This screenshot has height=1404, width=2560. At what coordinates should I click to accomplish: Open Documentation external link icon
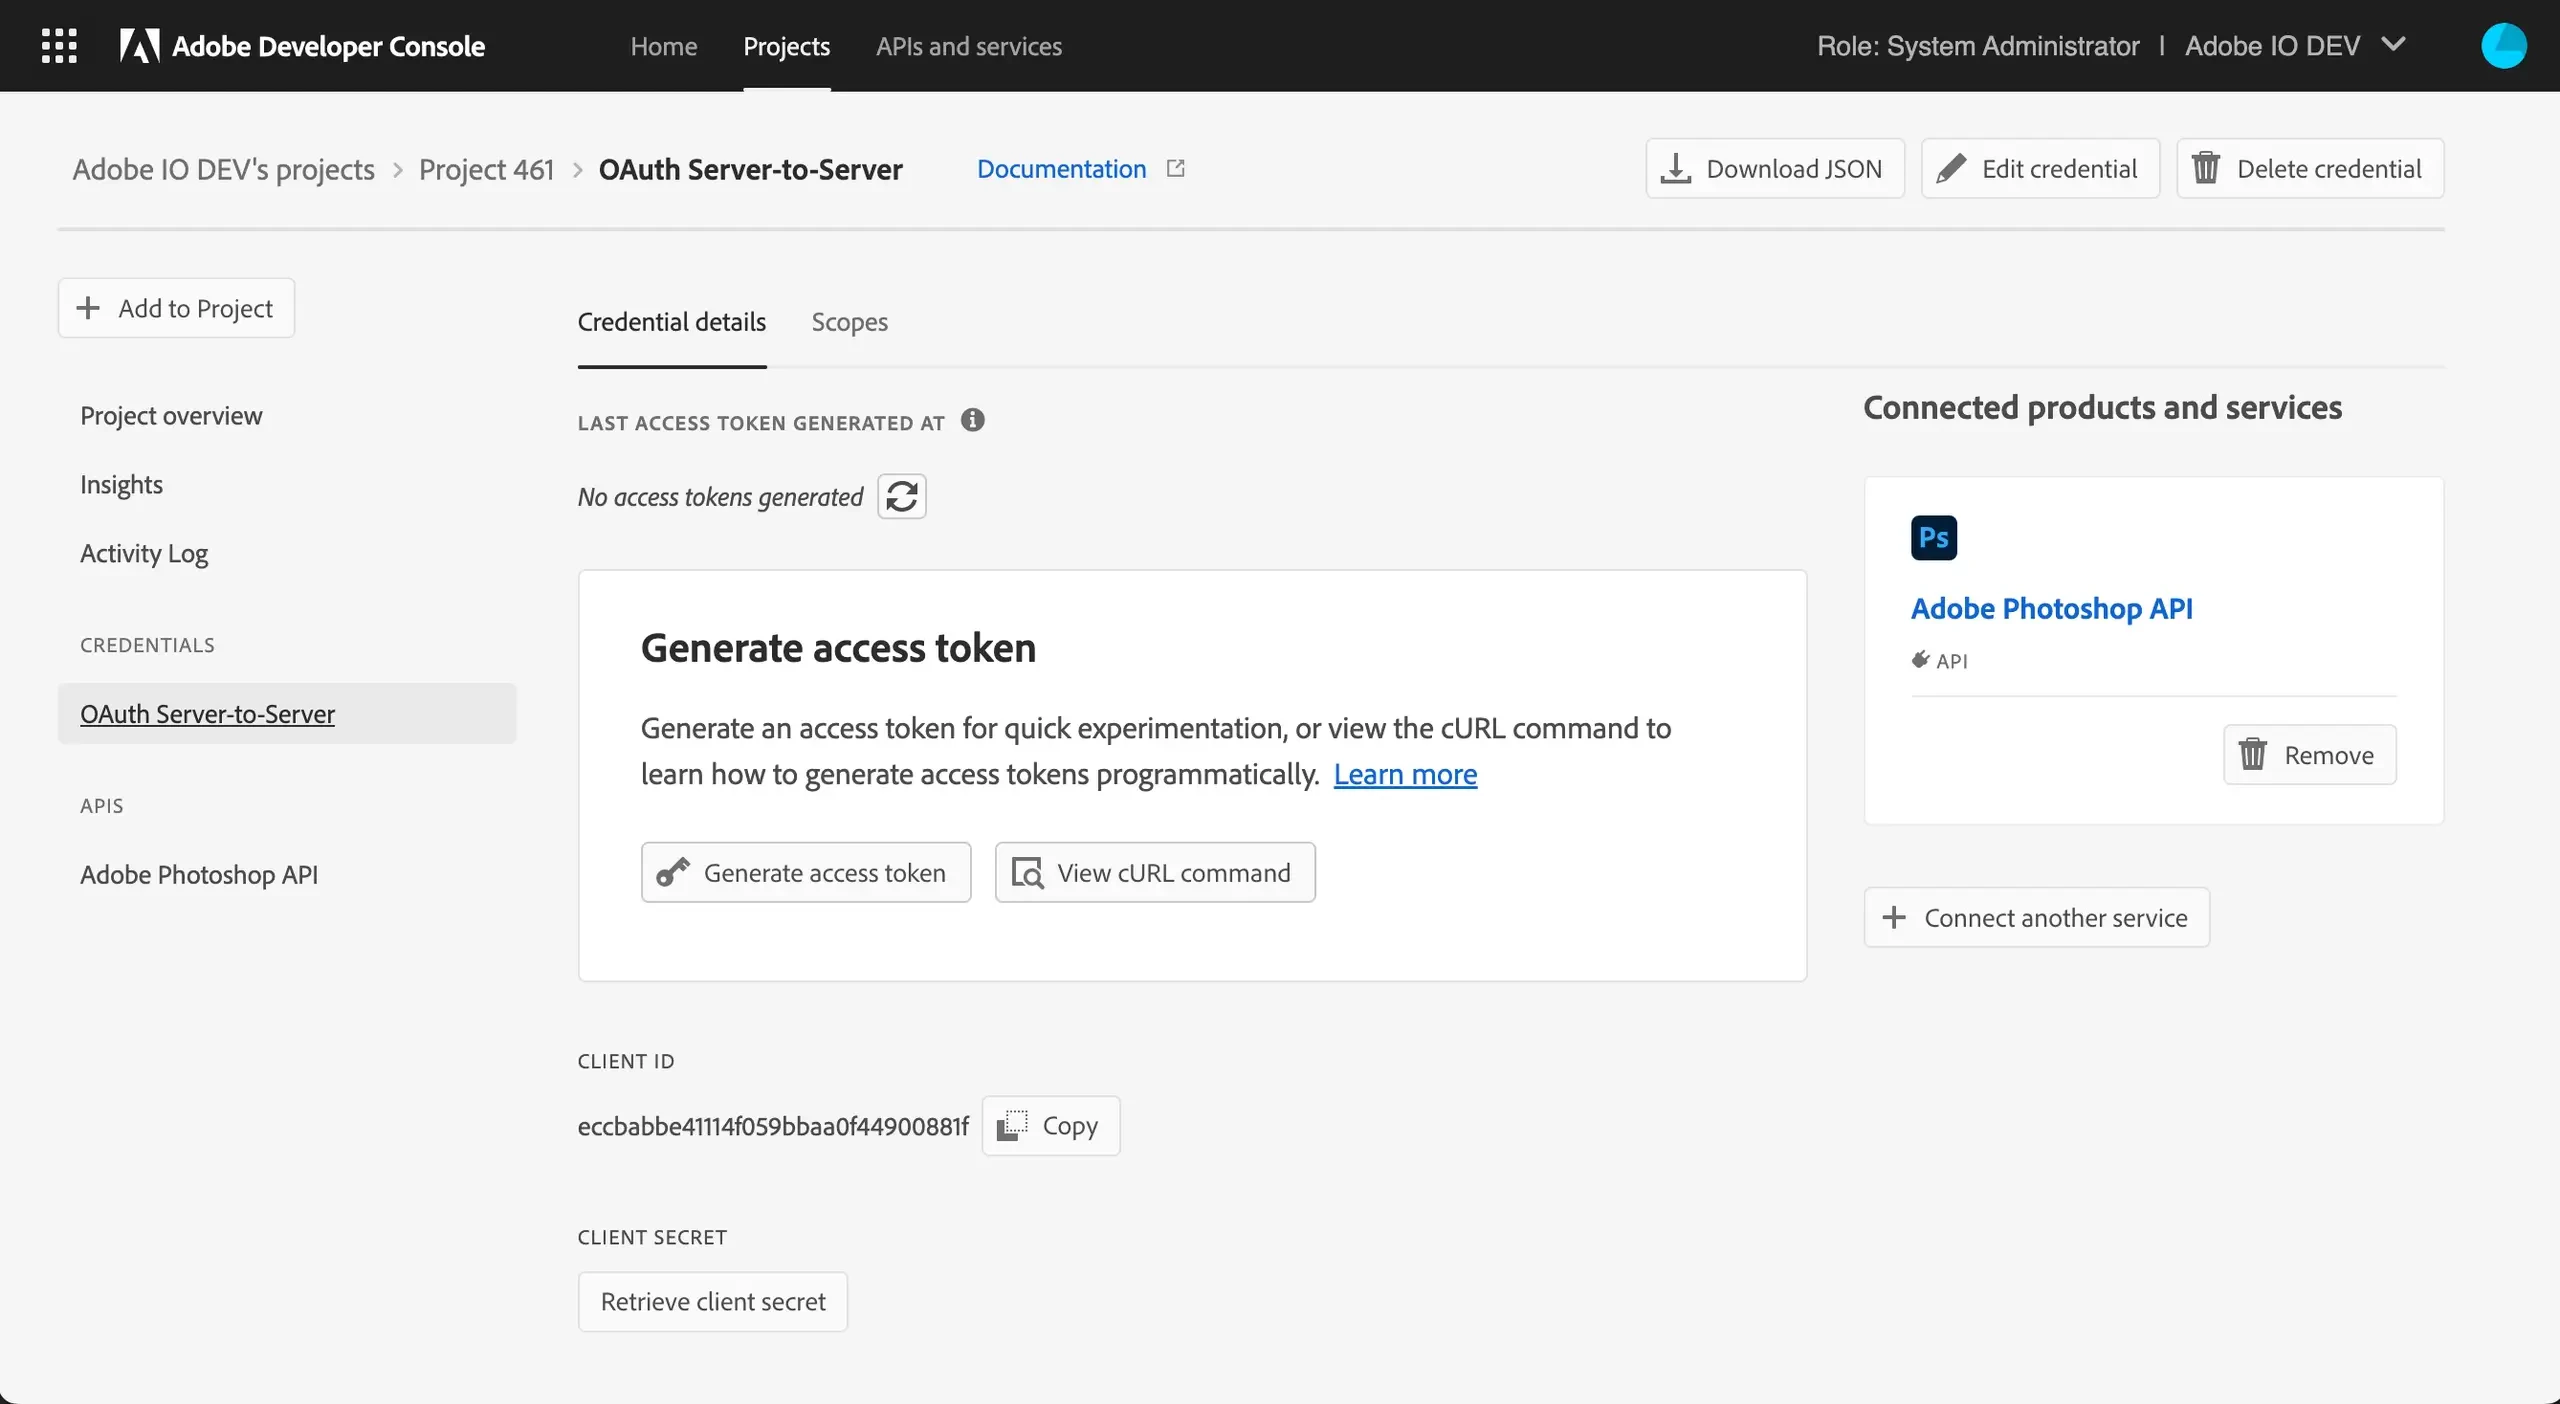pyautogui.click(x=1176, y=169)
